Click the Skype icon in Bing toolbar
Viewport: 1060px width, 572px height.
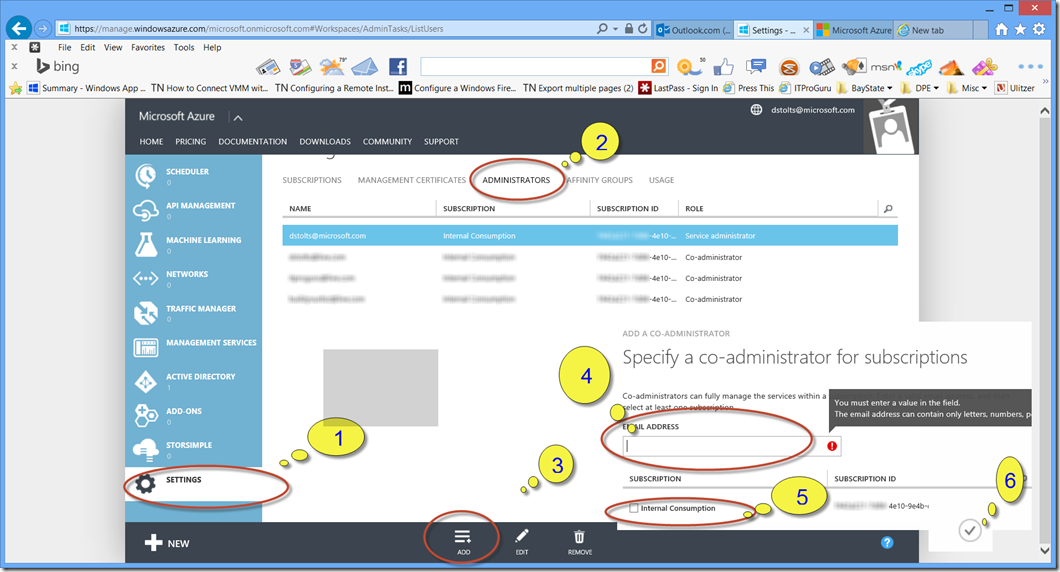(x=919, y=67)
